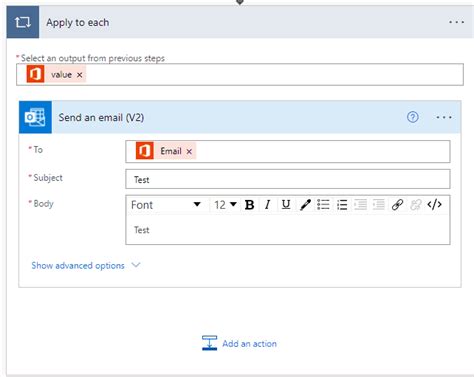474x377 pixels.
Task: Open the Font family dropdown
Action: (166, 204)
